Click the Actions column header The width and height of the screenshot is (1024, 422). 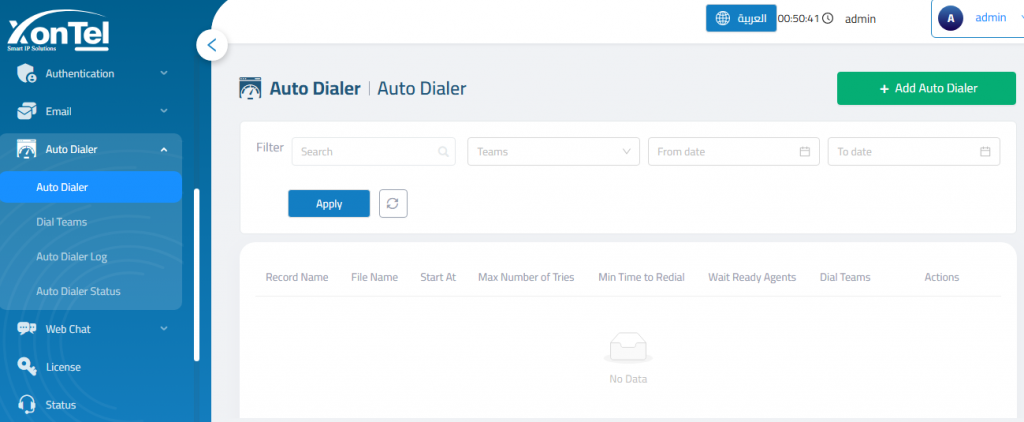click(x=941, y=277)
